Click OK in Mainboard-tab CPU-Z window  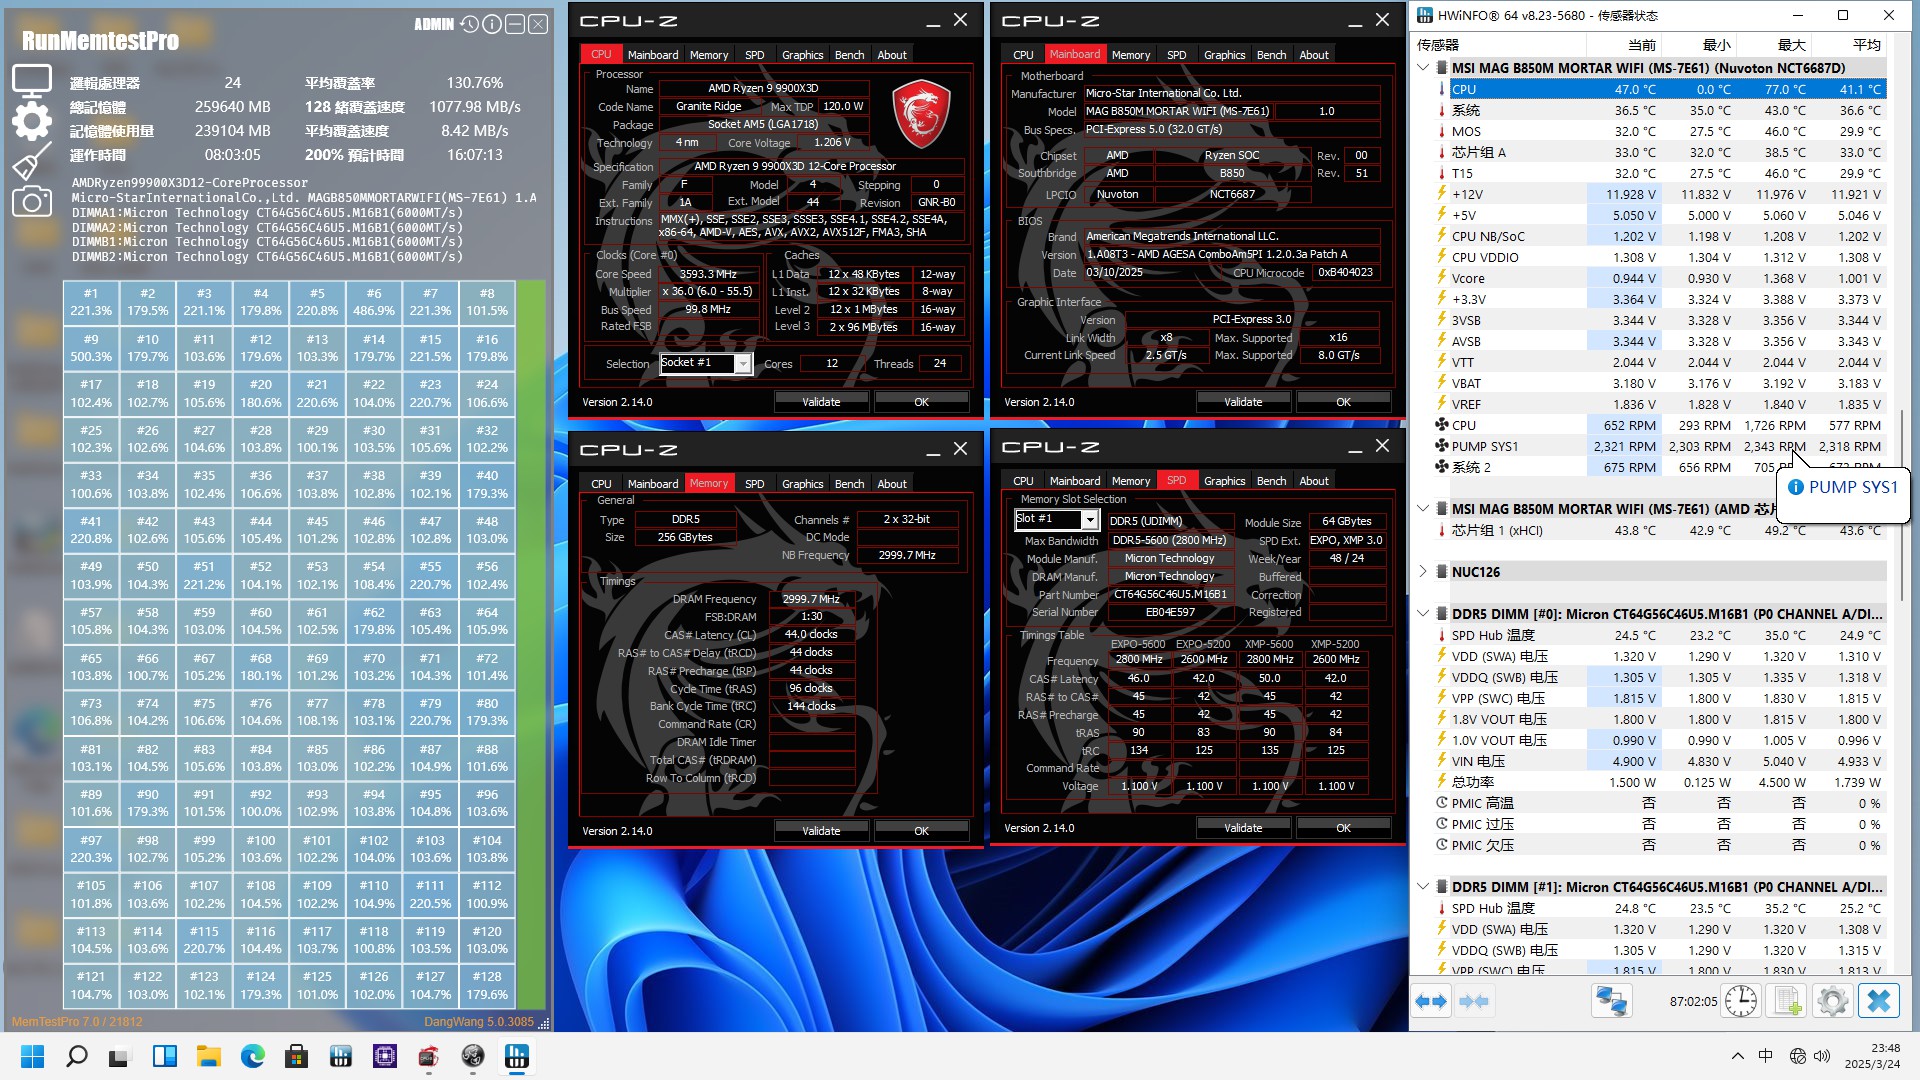click(x=1343, y=402)
